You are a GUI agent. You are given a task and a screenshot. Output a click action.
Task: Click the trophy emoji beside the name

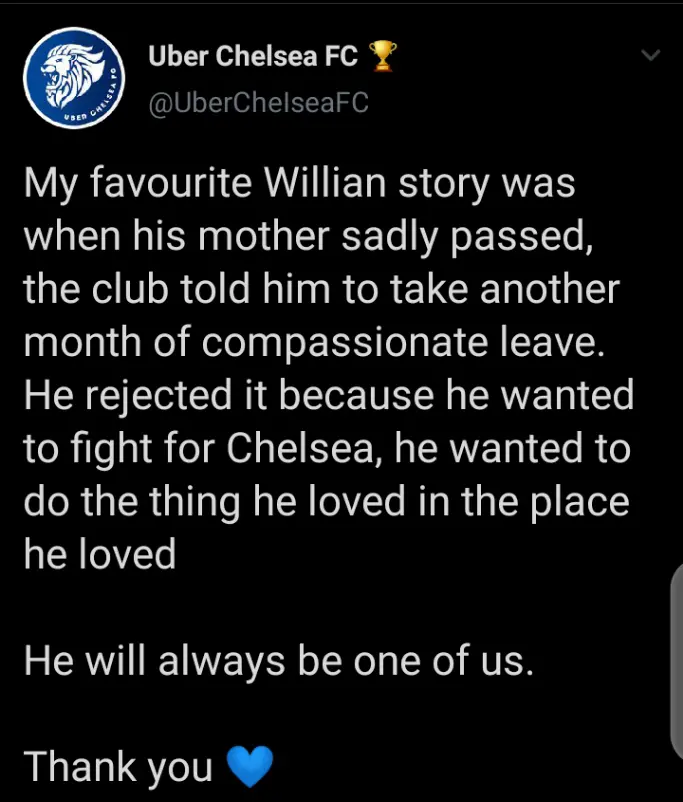(x=382, y=56)
